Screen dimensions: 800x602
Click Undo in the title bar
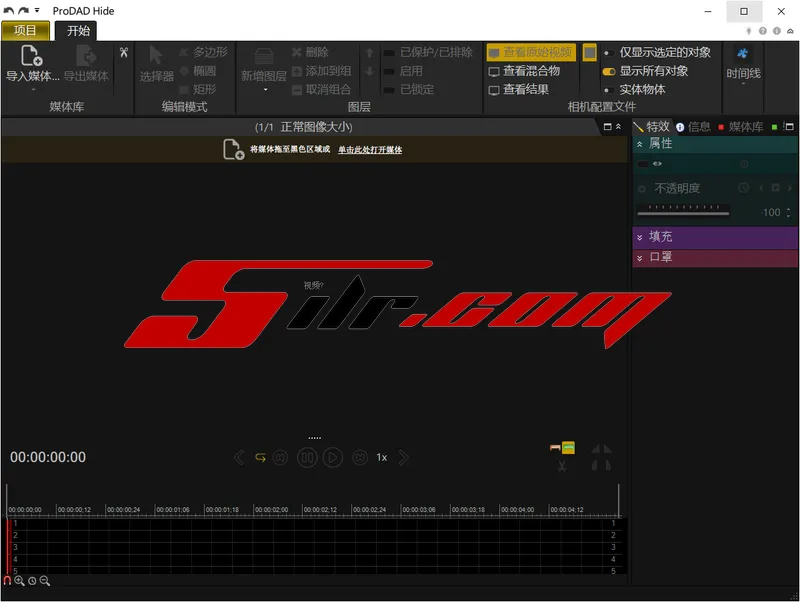[x=9, y=11]
